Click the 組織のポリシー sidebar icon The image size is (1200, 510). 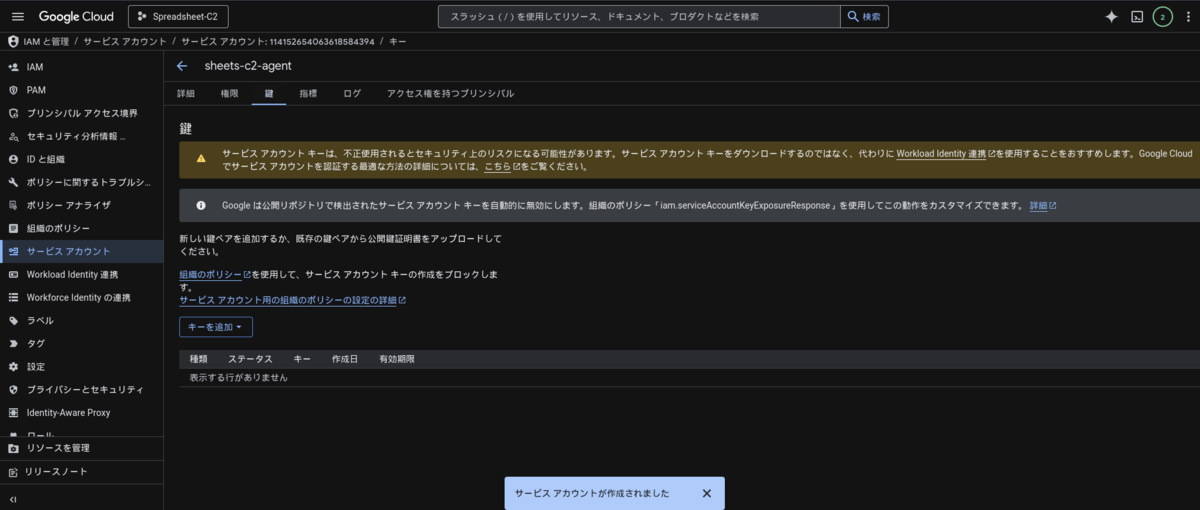click(x=13, y=228)
